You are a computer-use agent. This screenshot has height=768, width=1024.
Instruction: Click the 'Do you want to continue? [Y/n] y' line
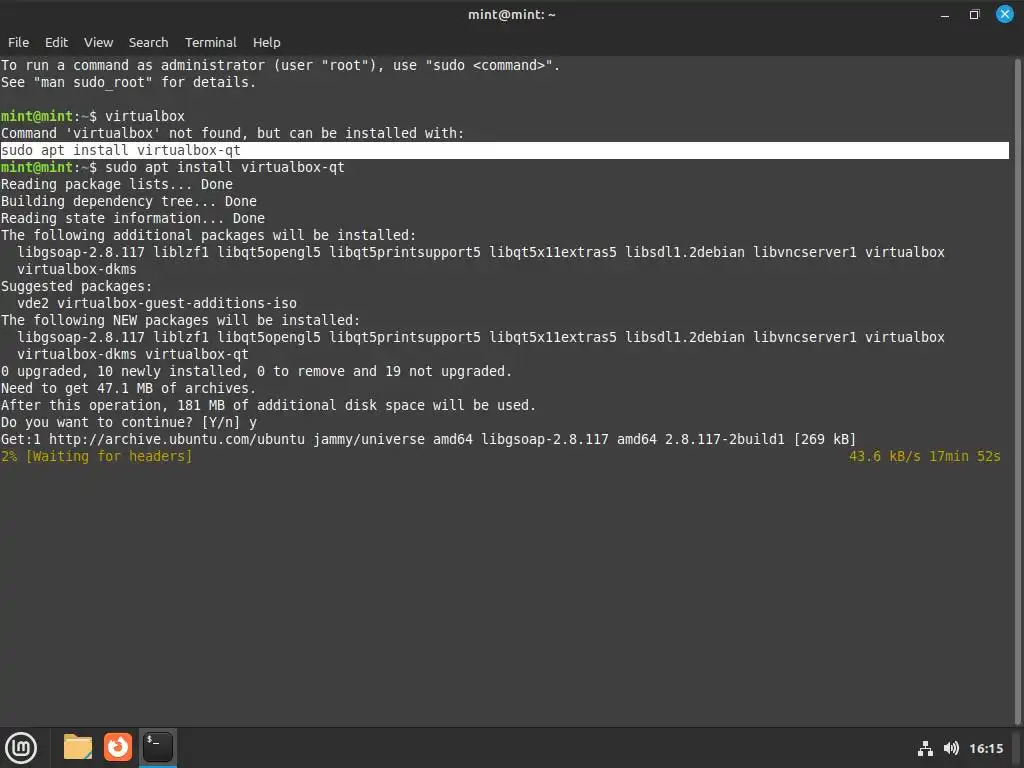tap(129, 422)
